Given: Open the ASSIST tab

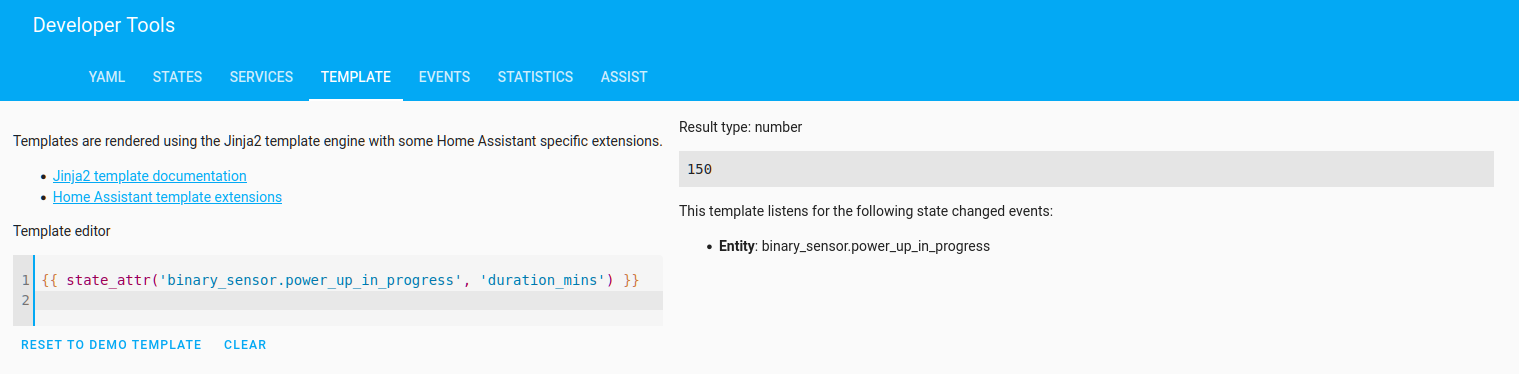Looking at the screenshot, I should click(624, 77).
